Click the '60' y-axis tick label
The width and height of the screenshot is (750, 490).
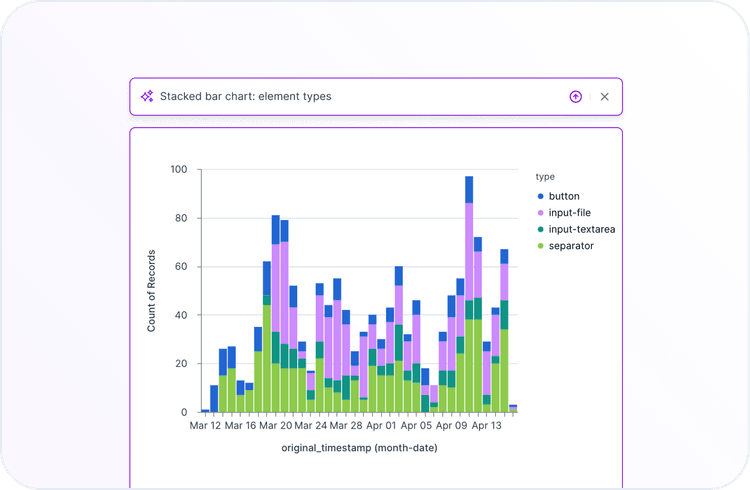click(x=181, y=267)
